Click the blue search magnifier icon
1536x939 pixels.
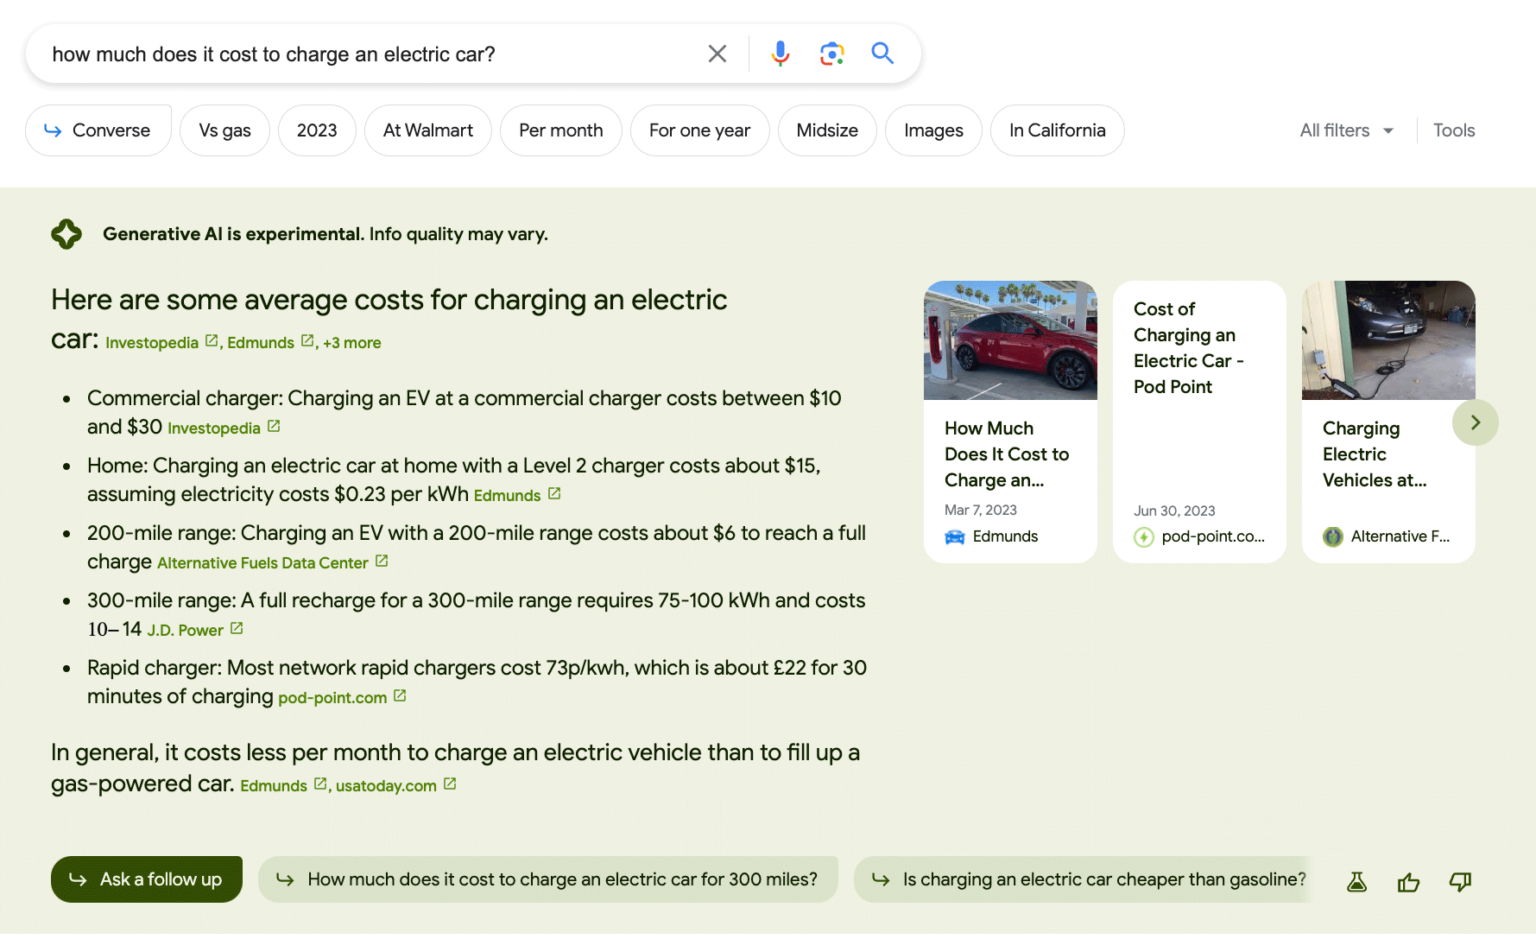[x=882, y=53]
